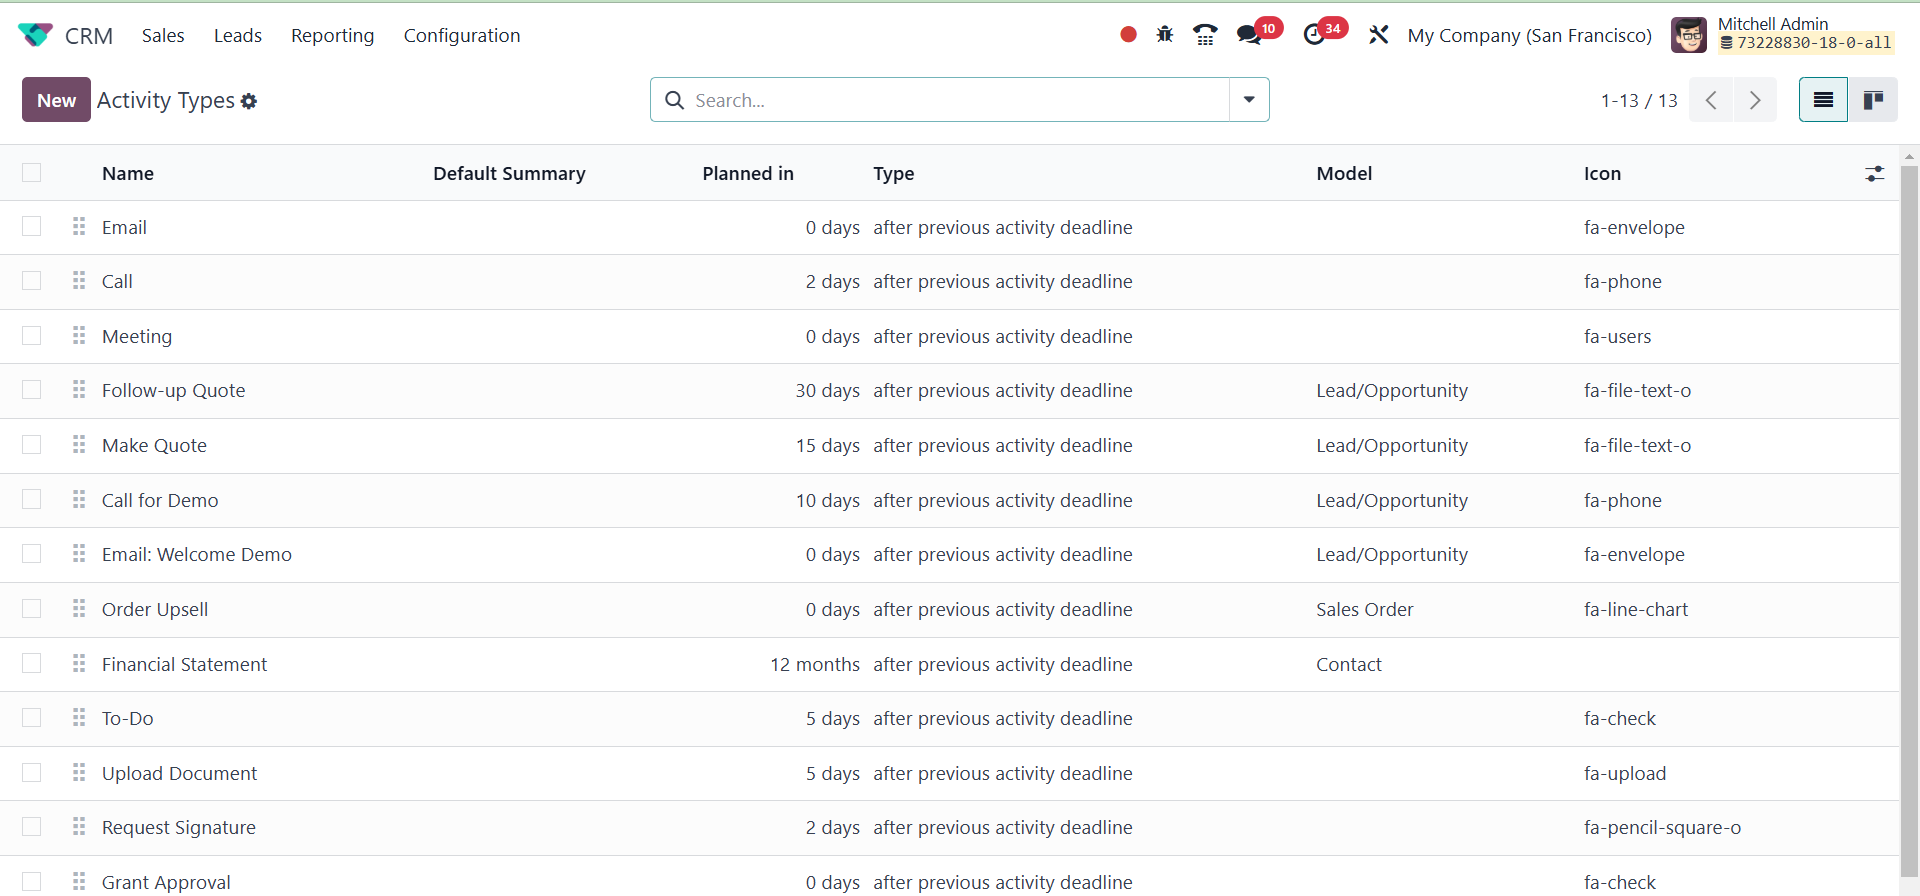This screenshot has height=896, width=1920.
Task: Click the wrench and screwdriver tools icon
Action: [x=1379, y=35]
